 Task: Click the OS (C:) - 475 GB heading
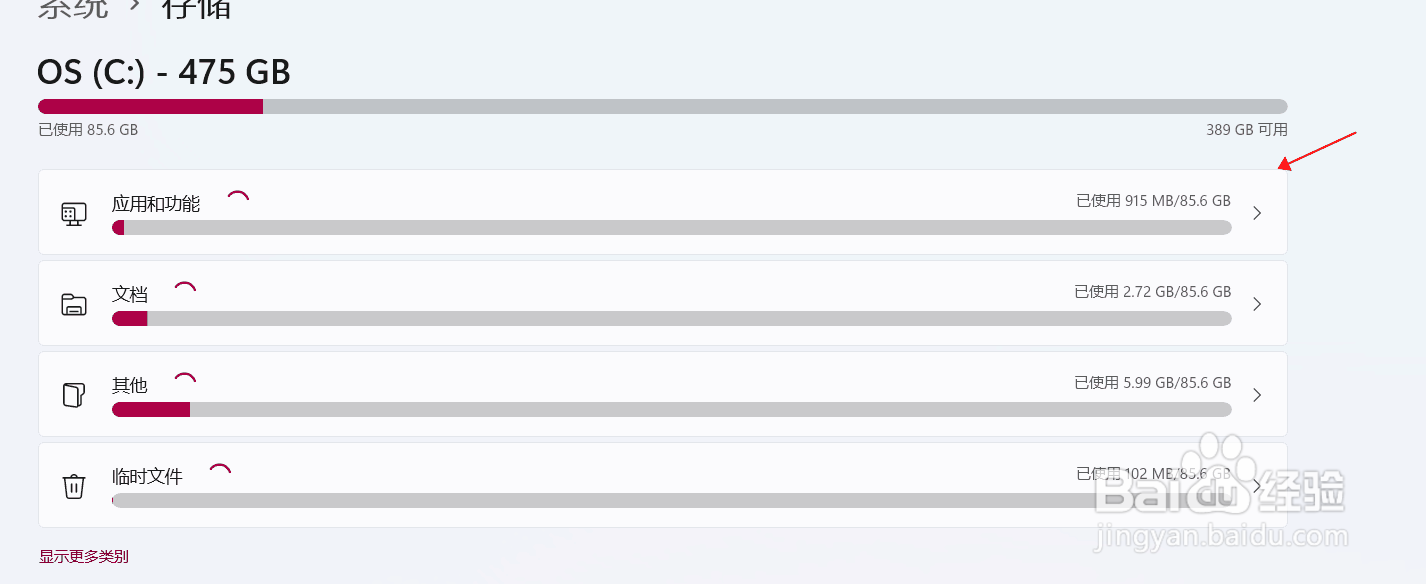164,72
